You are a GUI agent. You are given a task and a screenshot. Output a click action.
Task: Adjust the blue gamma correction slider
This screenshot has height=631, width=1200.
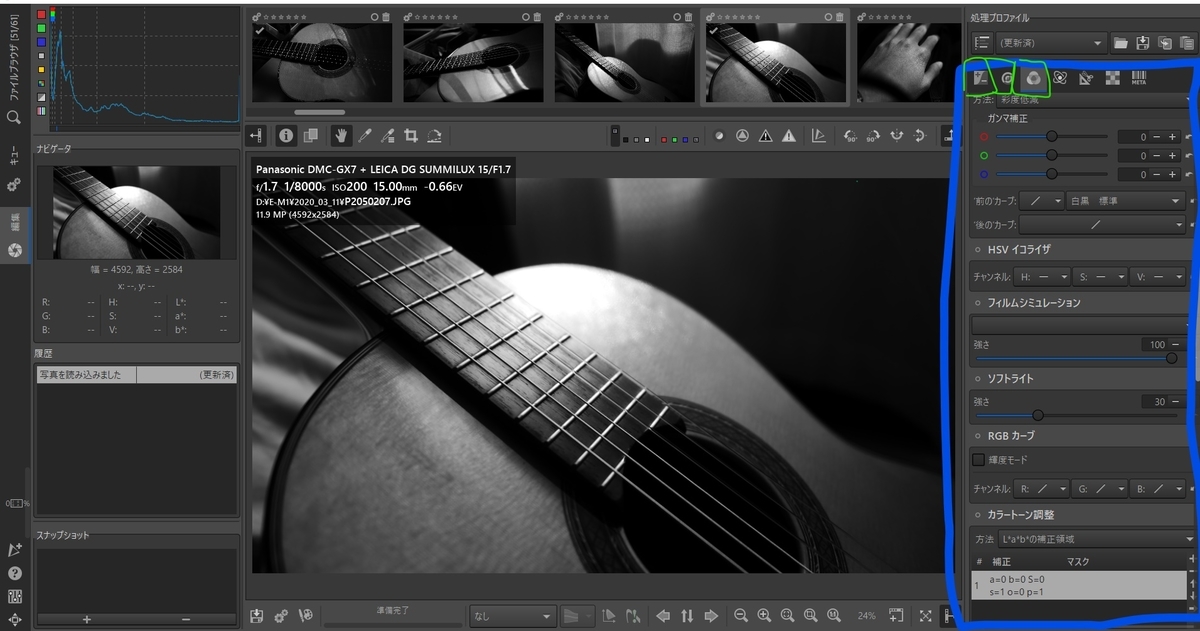(x=1052, y=174)
